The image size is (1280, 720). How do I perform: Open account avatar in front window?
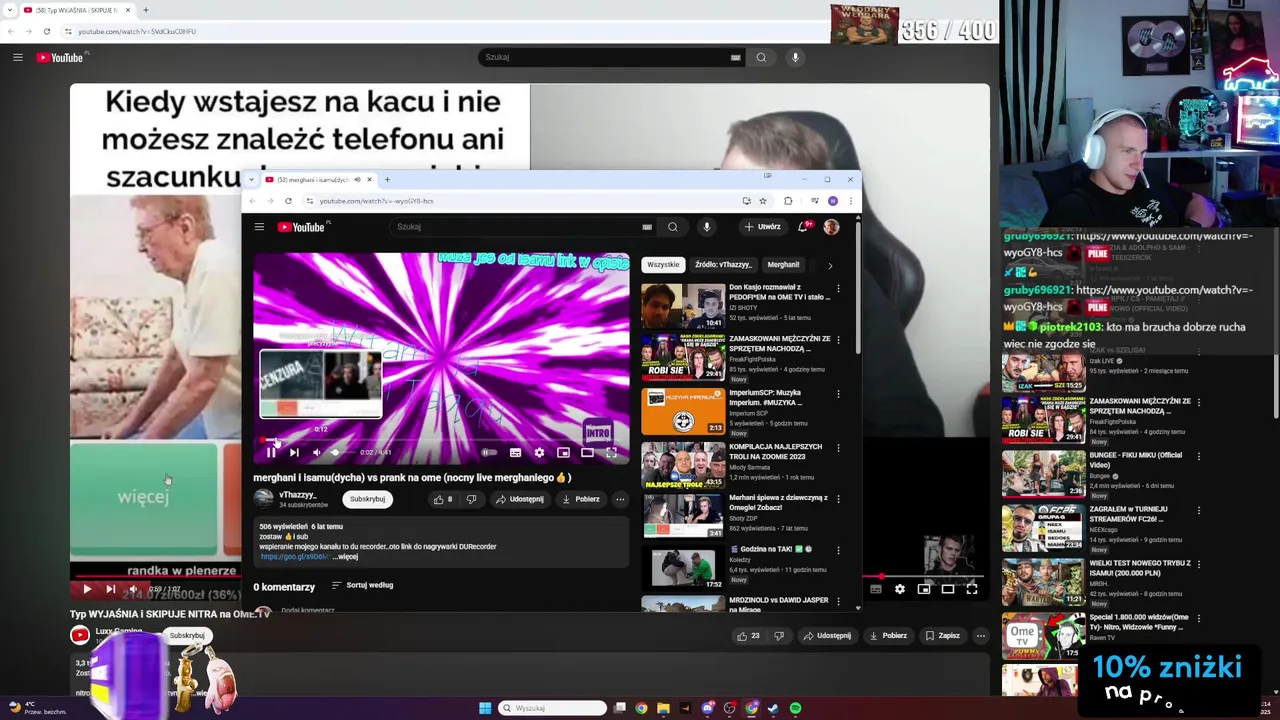[831, 227]
